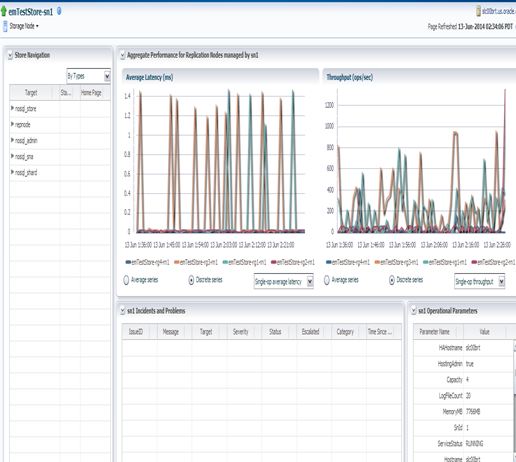Expand the repnode tree node
Viewport: 516px width, 462px height.
12,124
